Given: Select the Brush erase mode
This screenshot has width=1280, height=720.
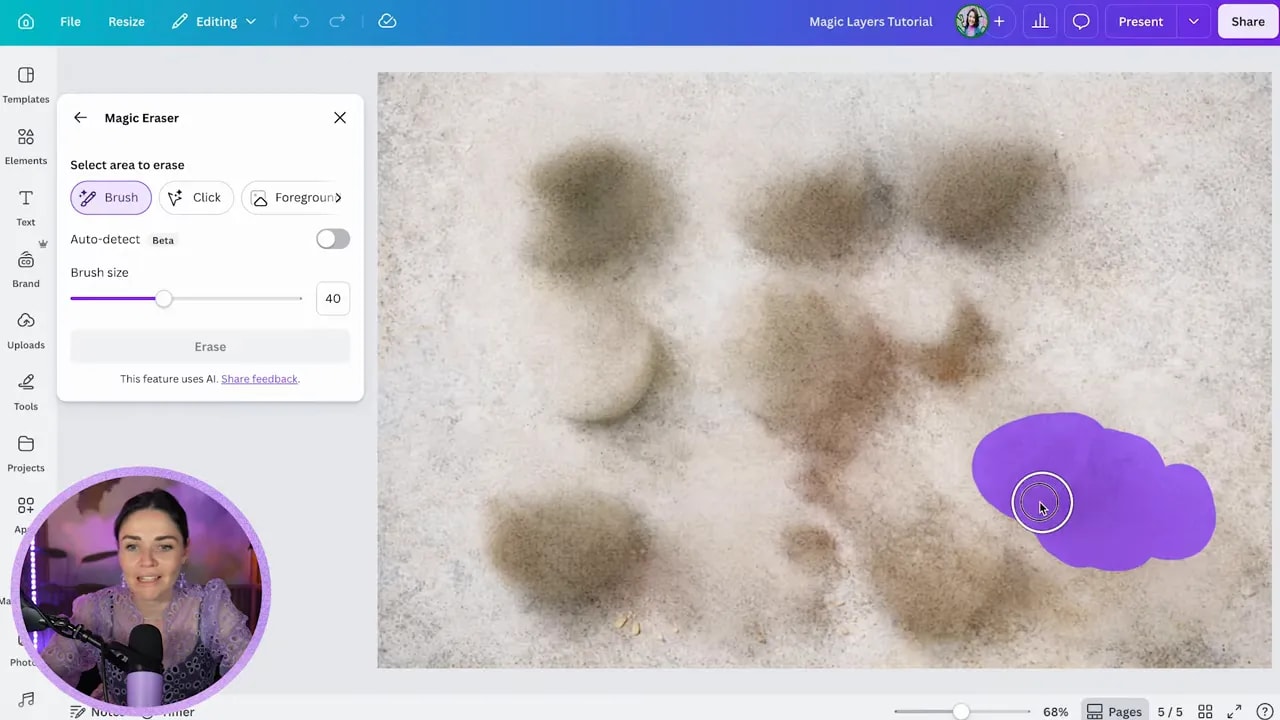Looking at the screenshot, I should 111,198.
